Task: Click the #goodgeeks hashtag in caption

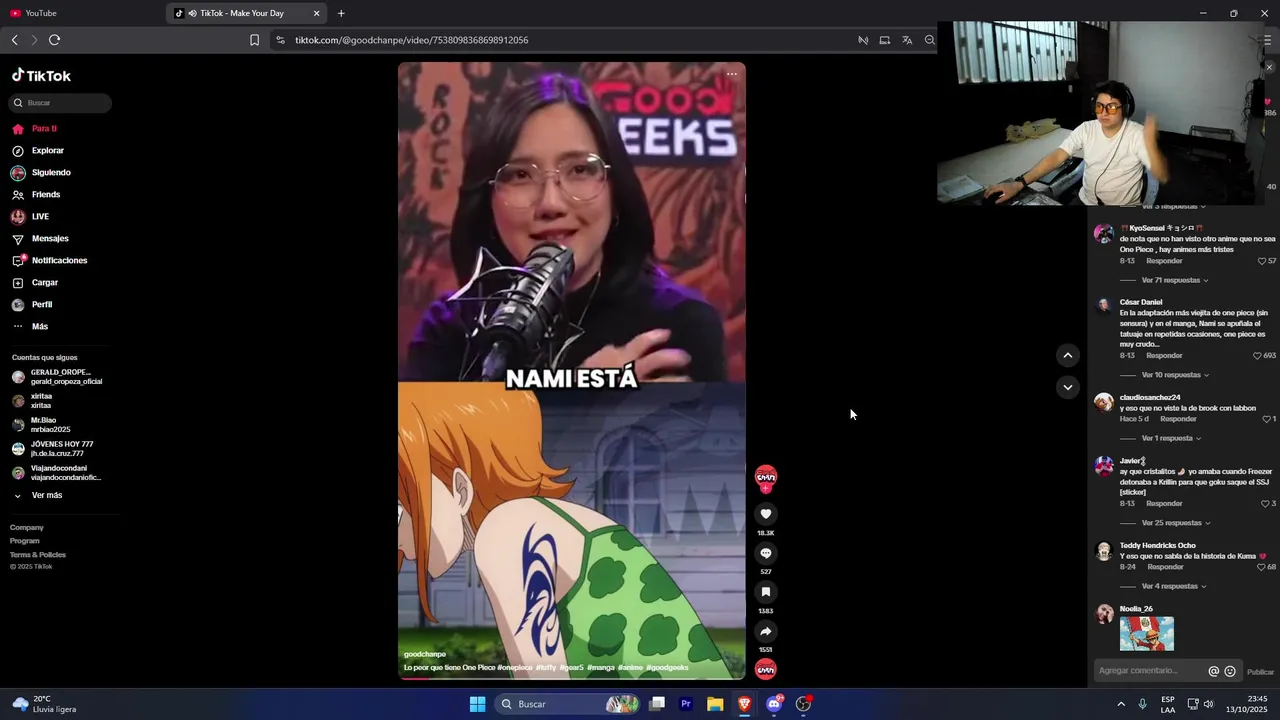Action: pos(667,667)
